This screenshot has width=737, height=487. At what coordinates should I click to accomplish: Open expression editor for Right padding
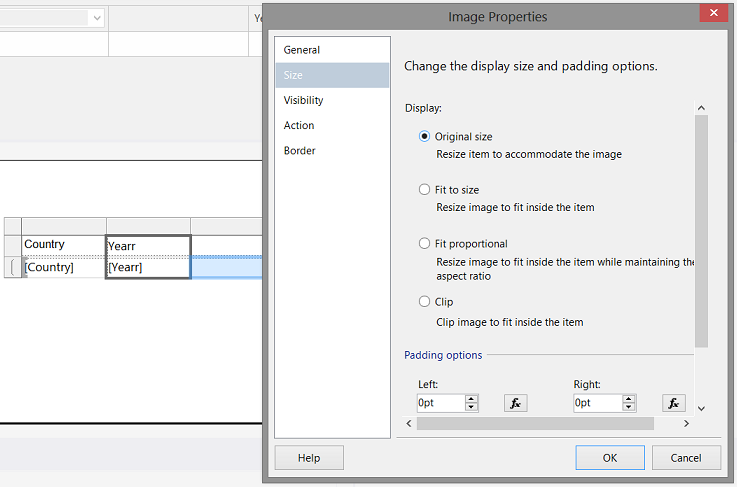[x=674, y=403]
